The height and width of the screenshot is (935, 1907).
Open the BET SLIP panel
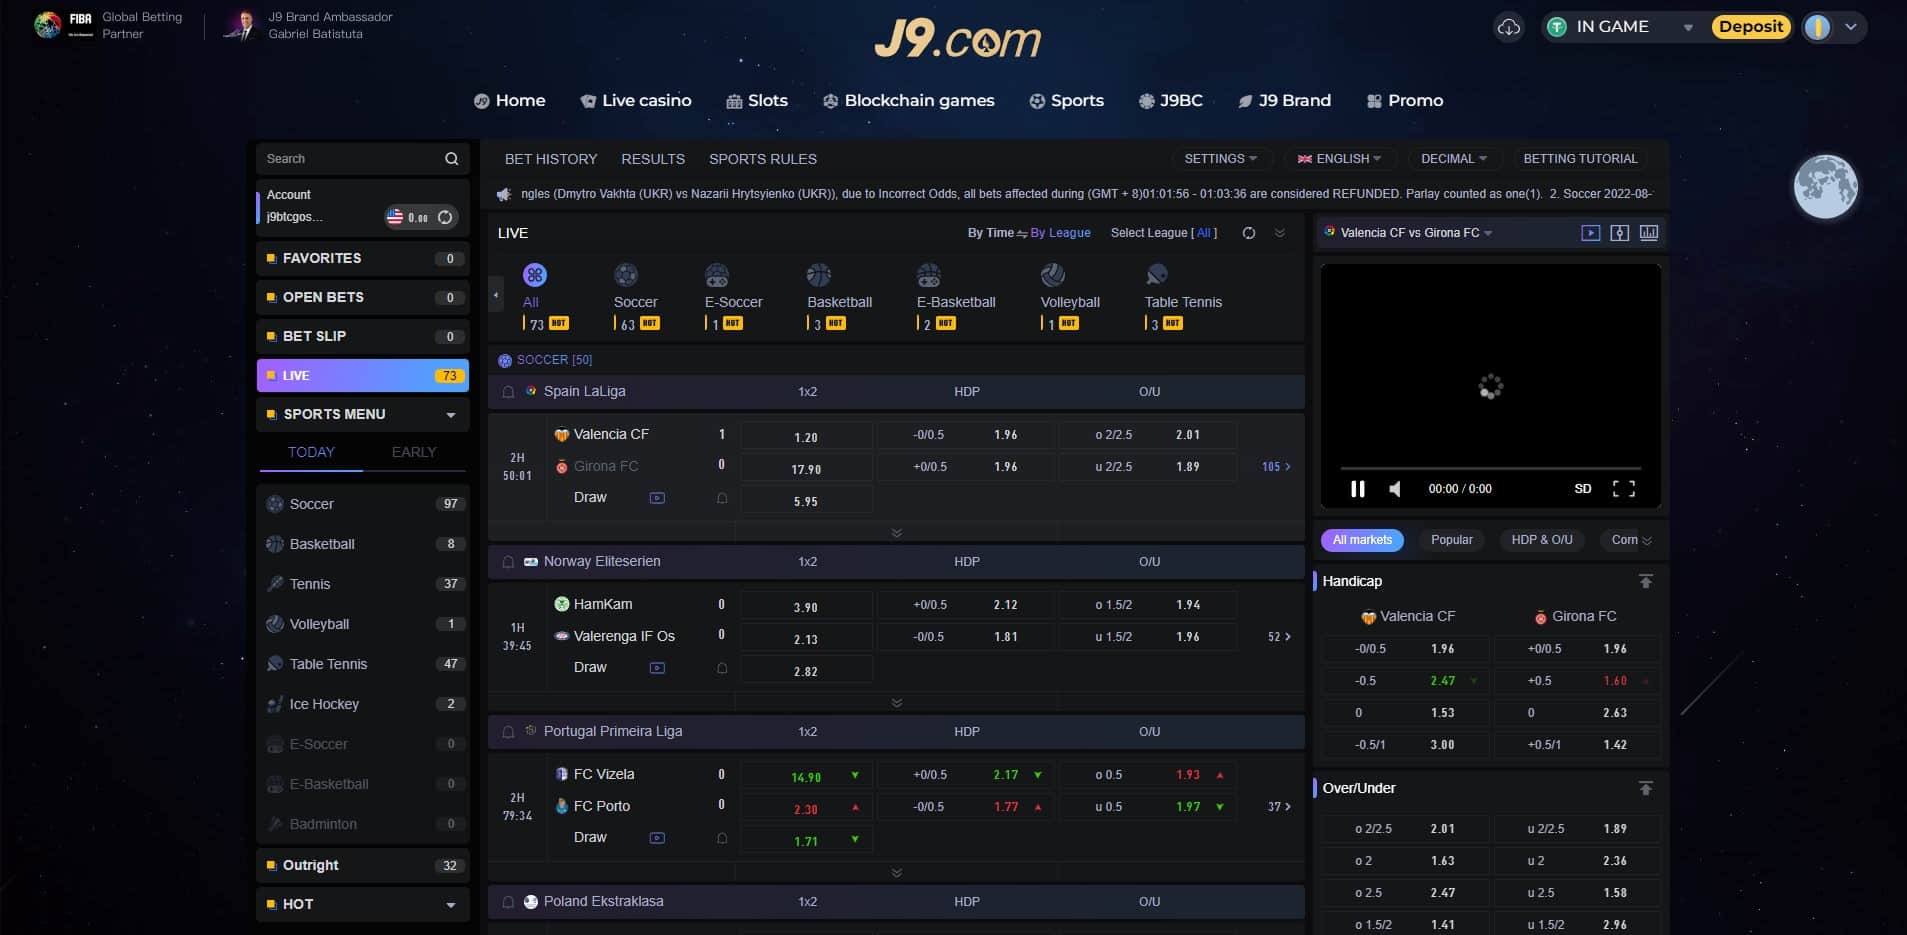click(x=363, y=336)
